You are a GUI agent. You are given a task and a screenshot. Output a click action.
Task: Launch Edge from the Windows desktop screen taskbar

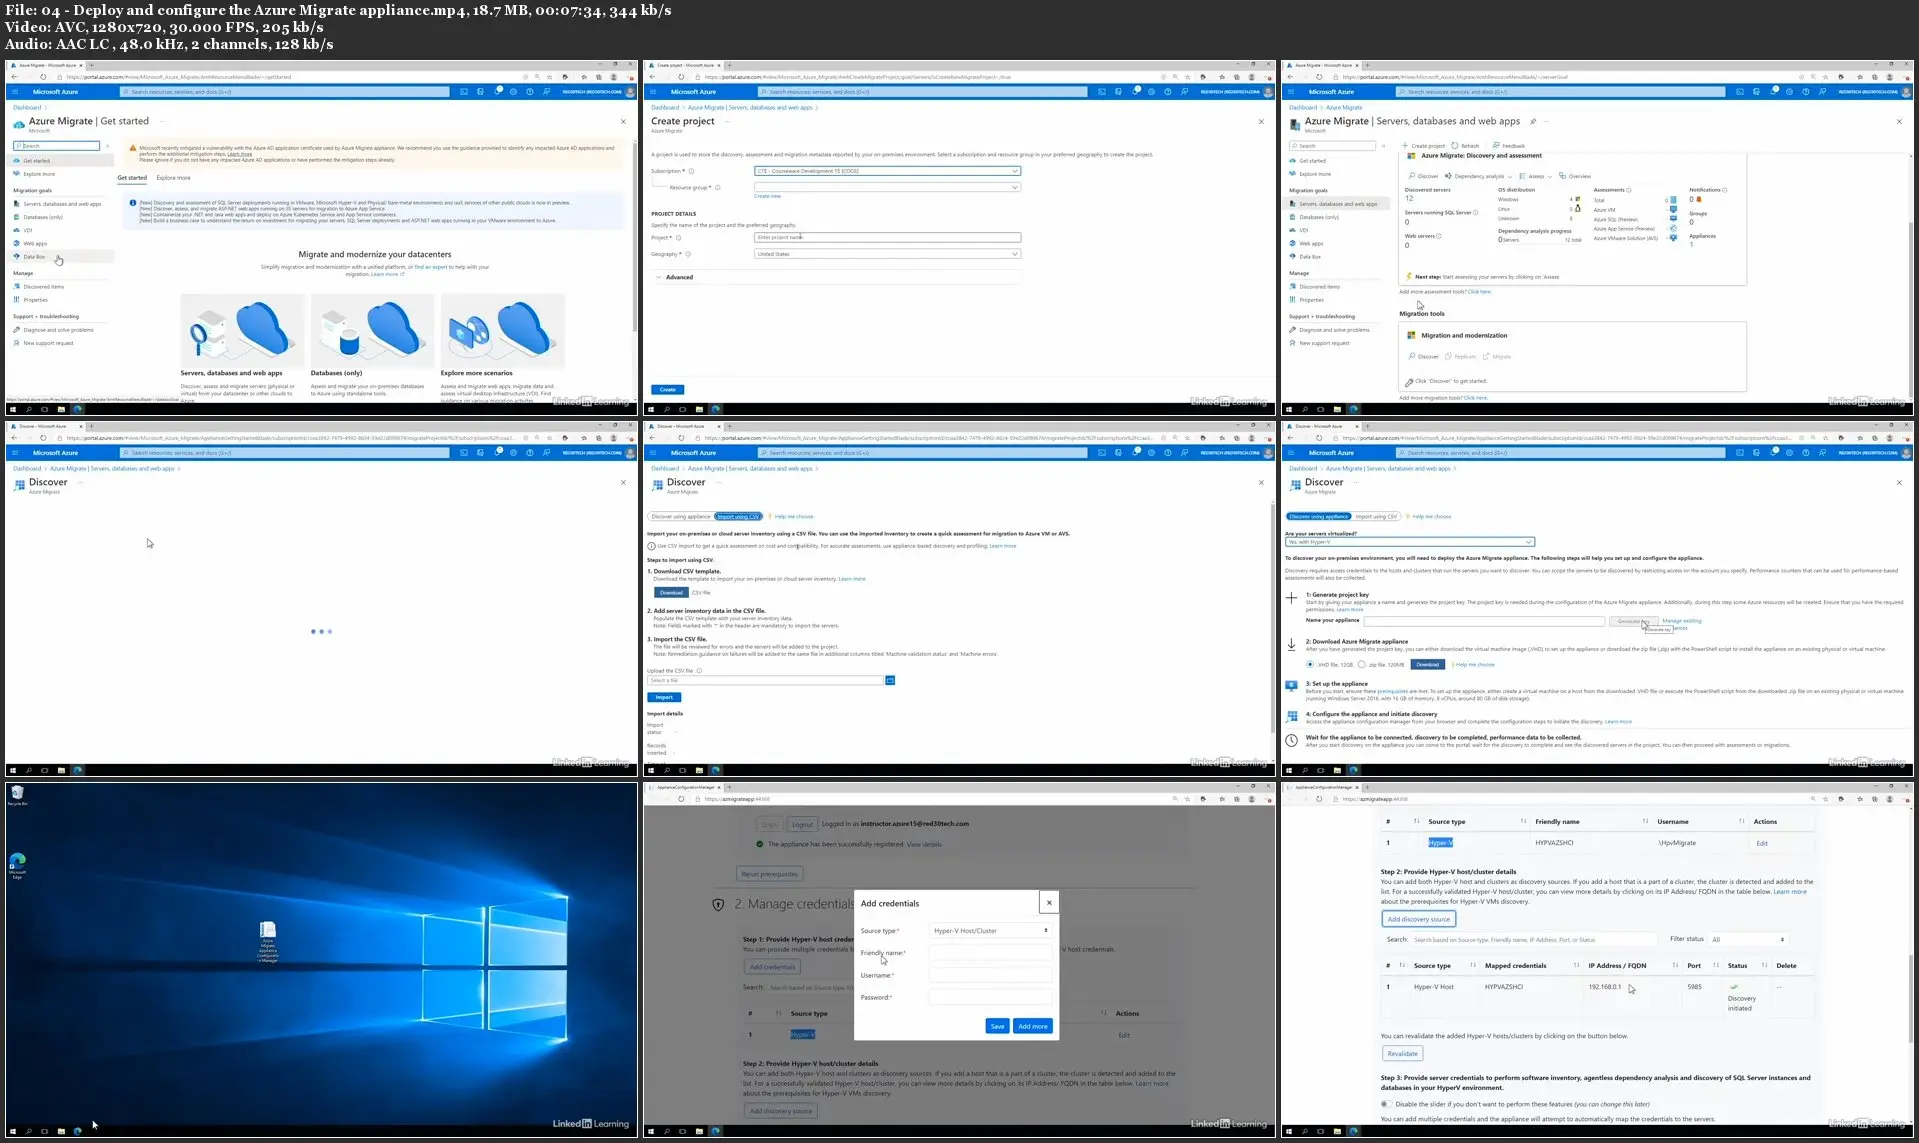pyautogui.click(x=77, y=1131)
